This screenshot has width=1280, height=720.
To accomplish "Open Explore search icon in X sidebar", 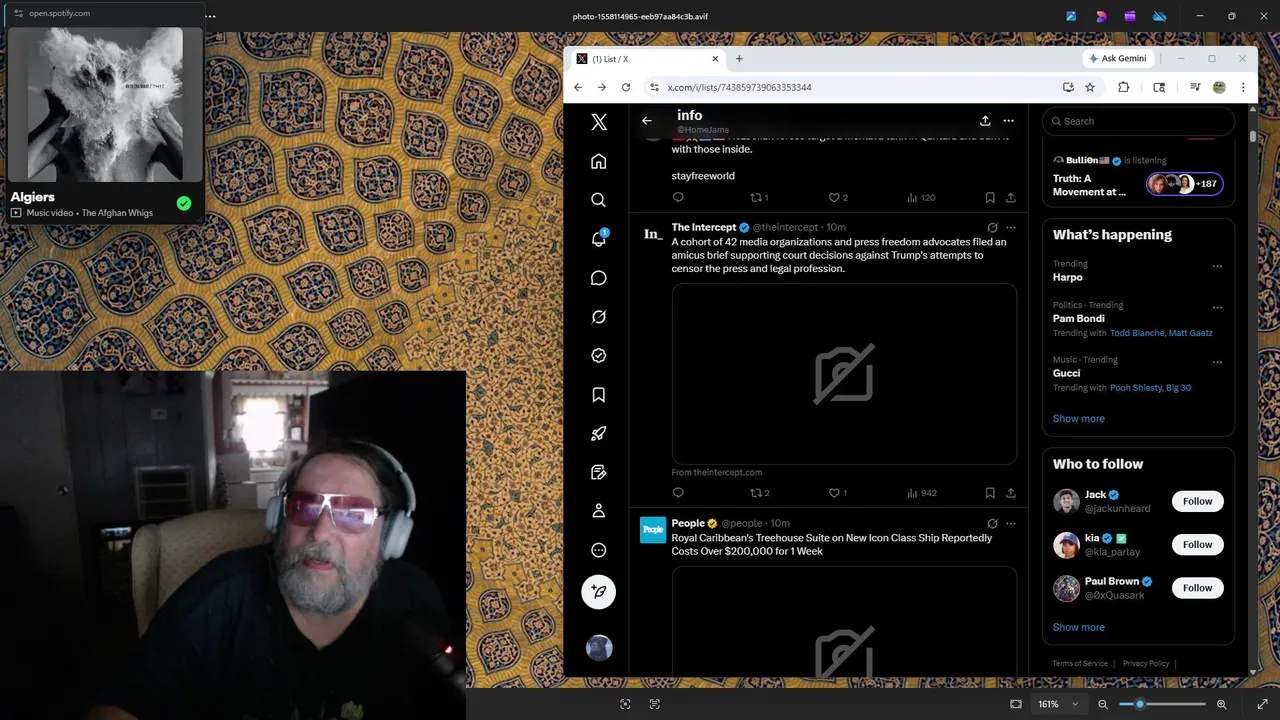I will [599, 200].
